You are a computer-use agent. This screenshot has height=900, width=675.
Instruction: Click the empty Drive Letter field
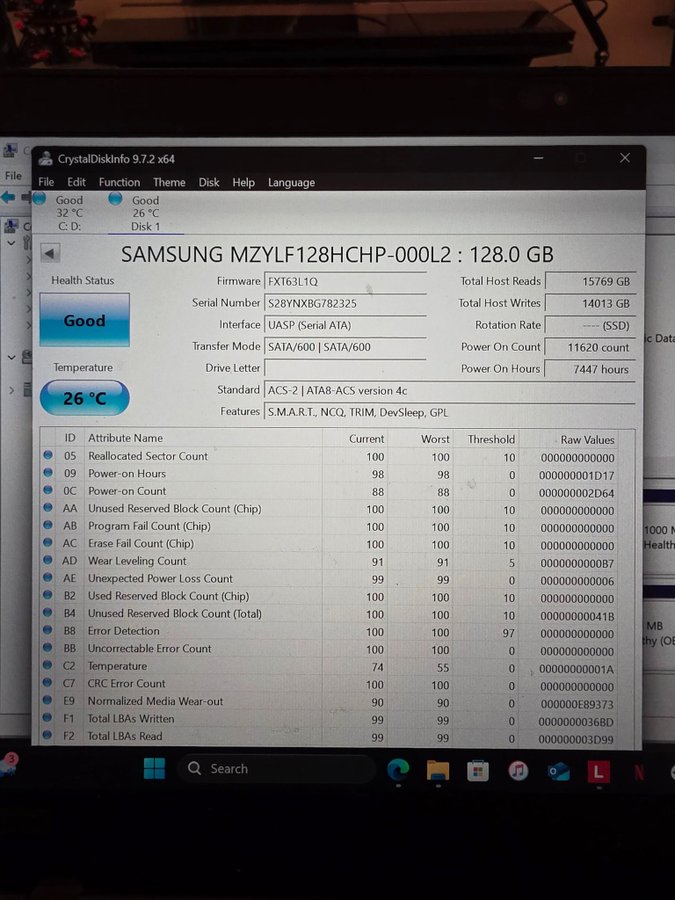(345, 368)
